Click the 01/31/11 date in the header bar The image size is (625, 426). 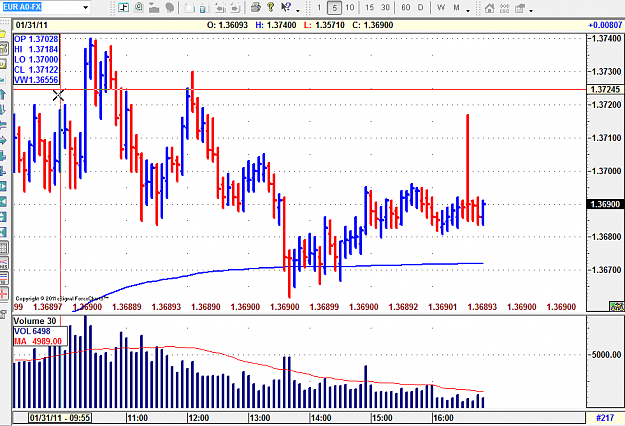31,25
